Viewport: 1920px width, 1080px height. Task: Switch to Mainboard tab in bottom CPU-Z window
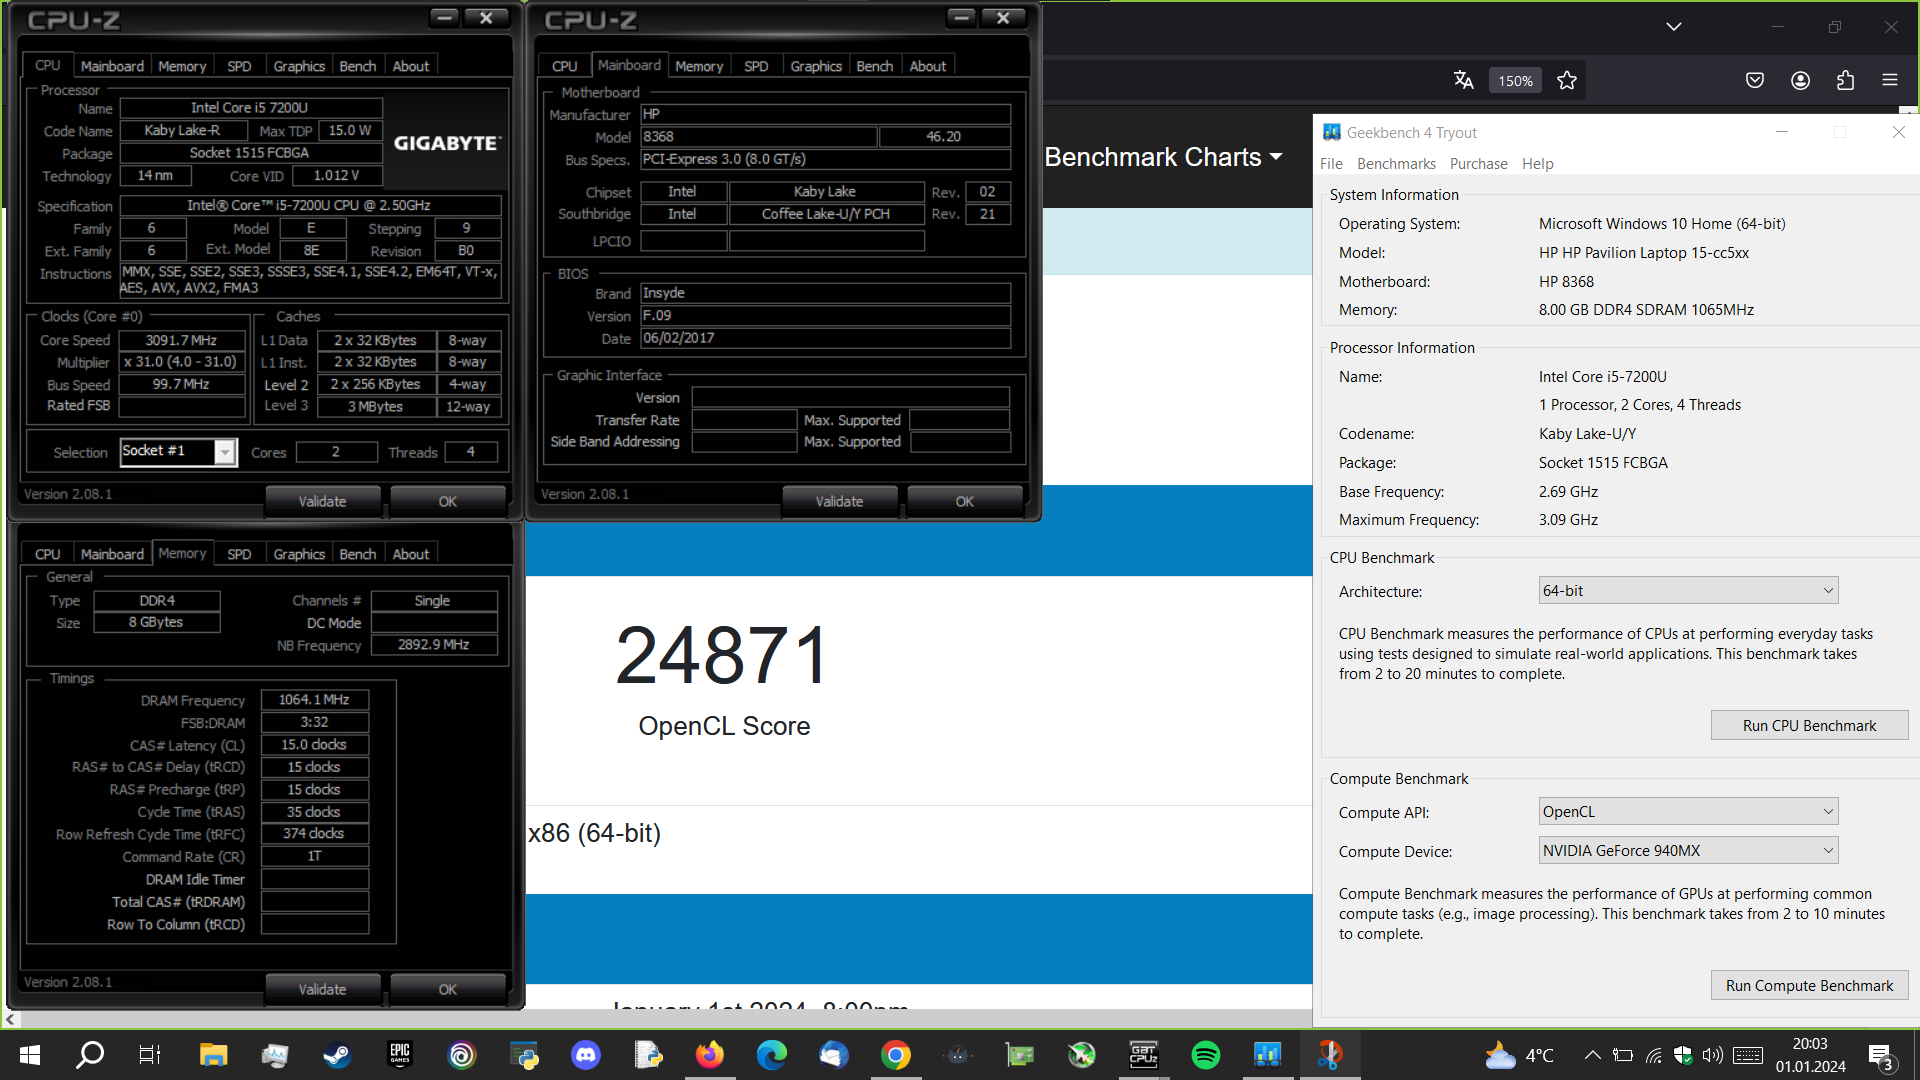pos(112,554)
